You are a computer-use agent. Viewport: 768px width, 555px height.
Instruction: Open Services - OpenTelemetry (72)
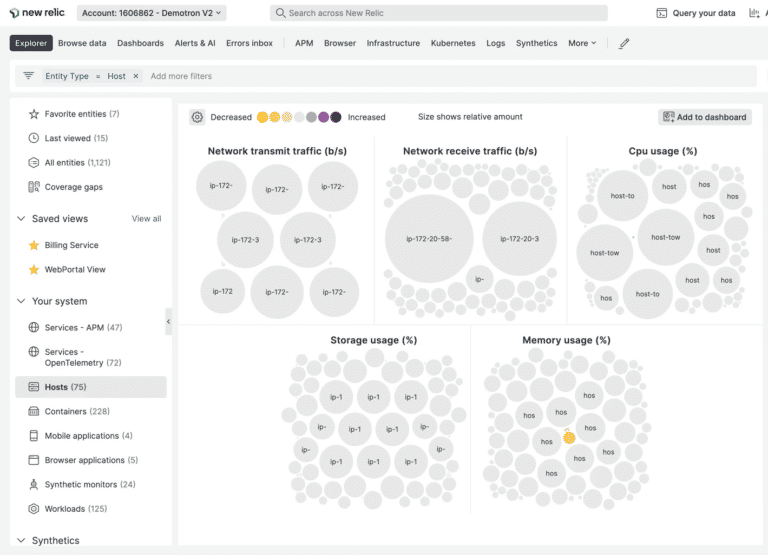coord(83,357)
